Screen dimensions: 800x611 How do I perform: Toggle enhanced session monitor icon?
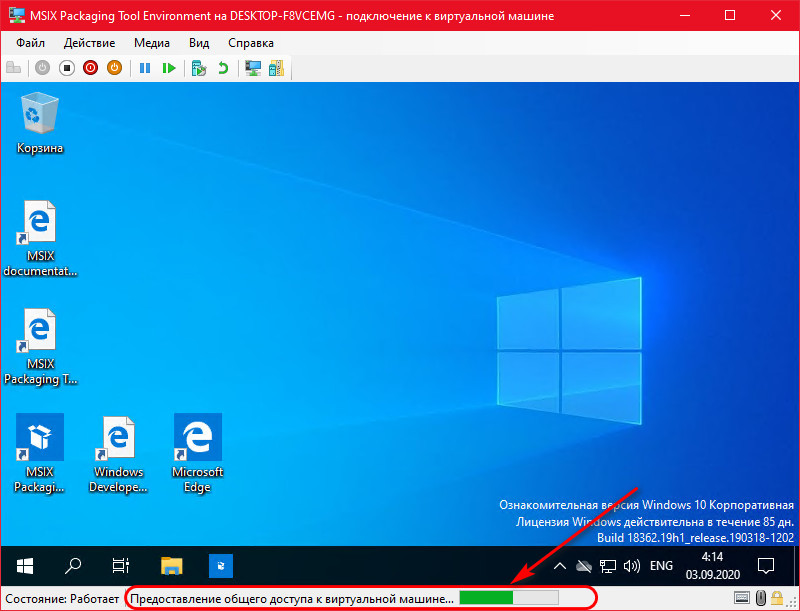(253, 68)
